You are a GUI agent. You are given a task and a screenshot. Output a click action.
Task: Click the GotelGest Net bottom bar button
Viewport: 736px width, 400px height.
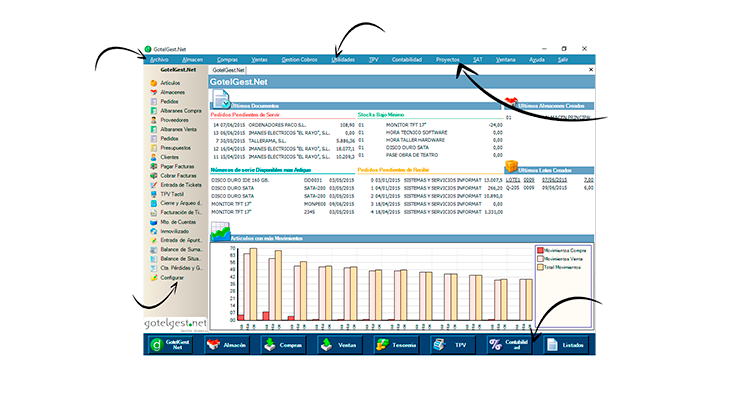pyautogui.click(x=170, y=345)
